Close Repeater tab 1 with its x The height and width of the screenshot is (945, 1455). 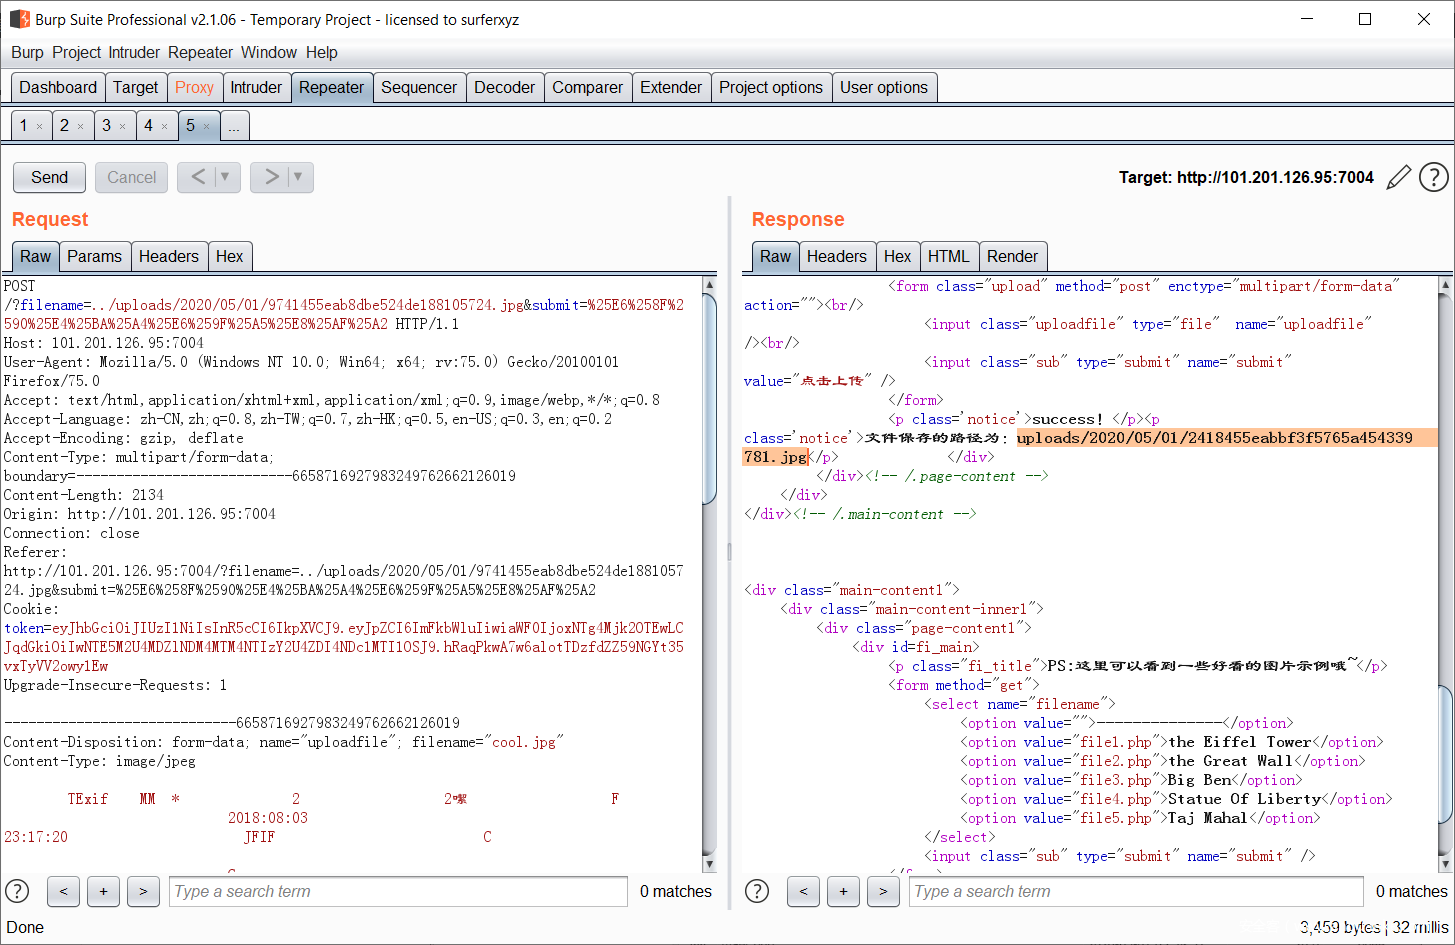[40, 126]
